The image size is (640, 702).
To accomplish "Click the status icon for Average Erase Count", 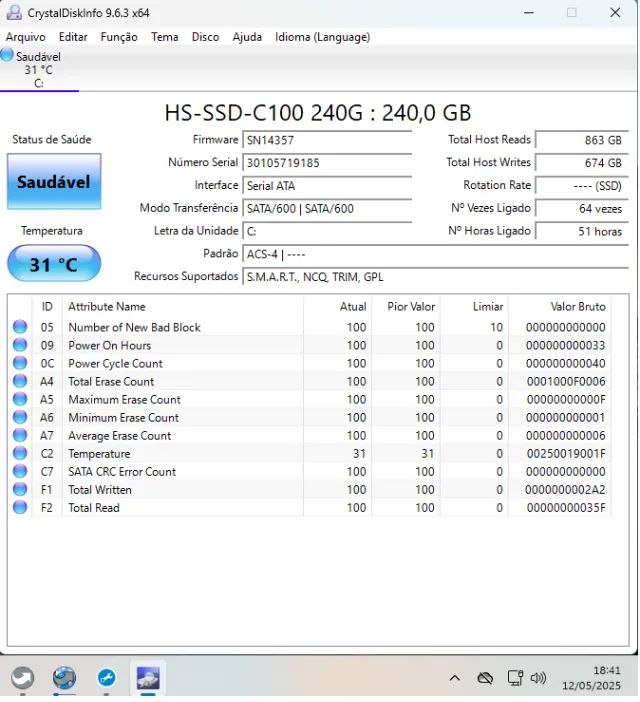I will pos(20,435).
